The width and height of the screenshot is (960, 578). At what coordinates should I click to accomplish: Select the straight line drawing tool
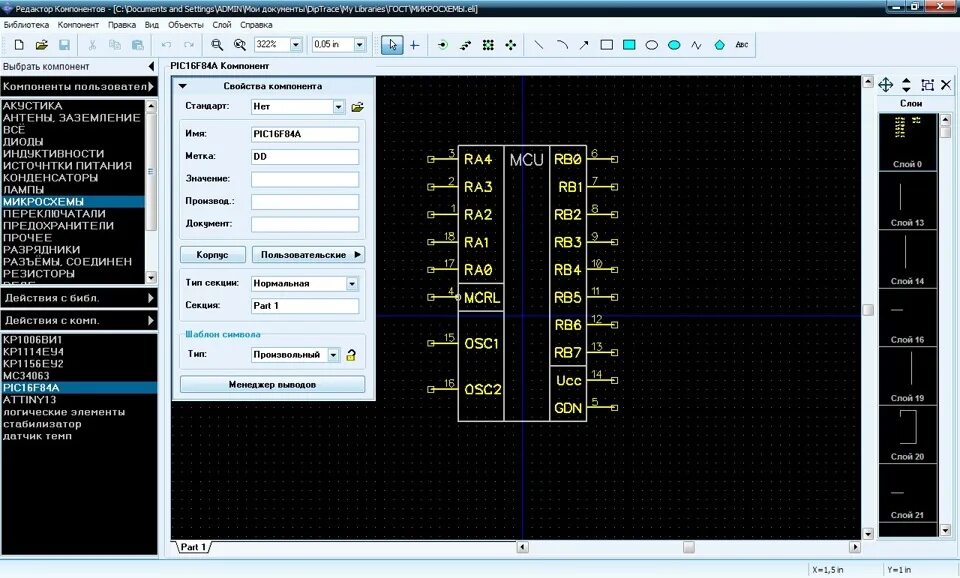[539, 45]
